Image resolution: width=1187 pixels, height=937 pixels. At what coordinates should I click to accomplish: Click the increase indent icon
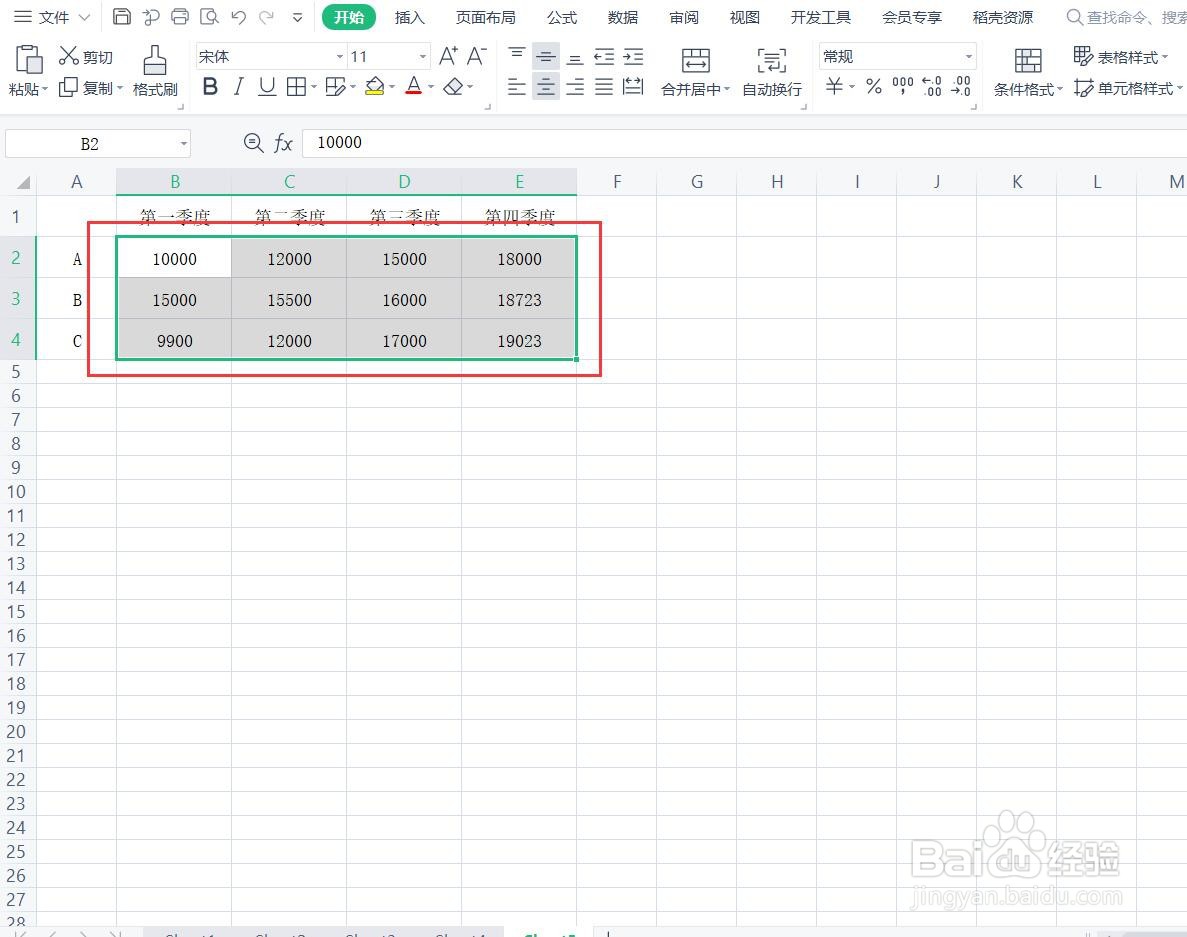(634, 56)
